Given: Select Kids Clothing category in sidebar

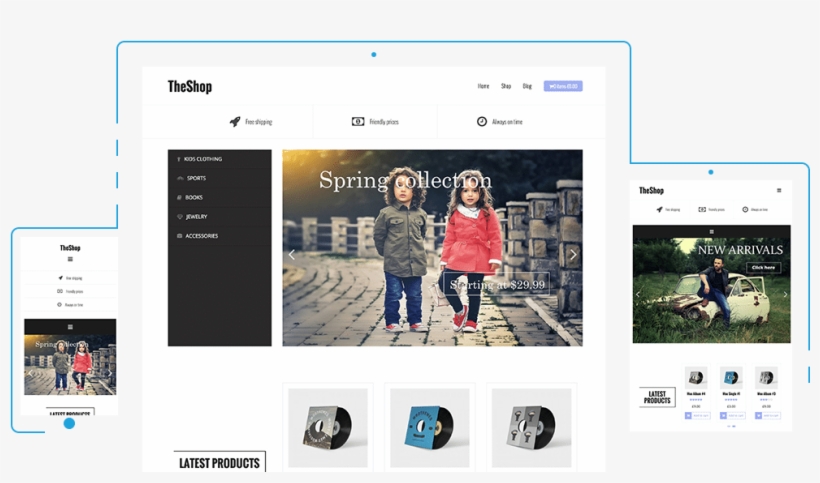Looking at the screenshot, I should coord(220,159).
